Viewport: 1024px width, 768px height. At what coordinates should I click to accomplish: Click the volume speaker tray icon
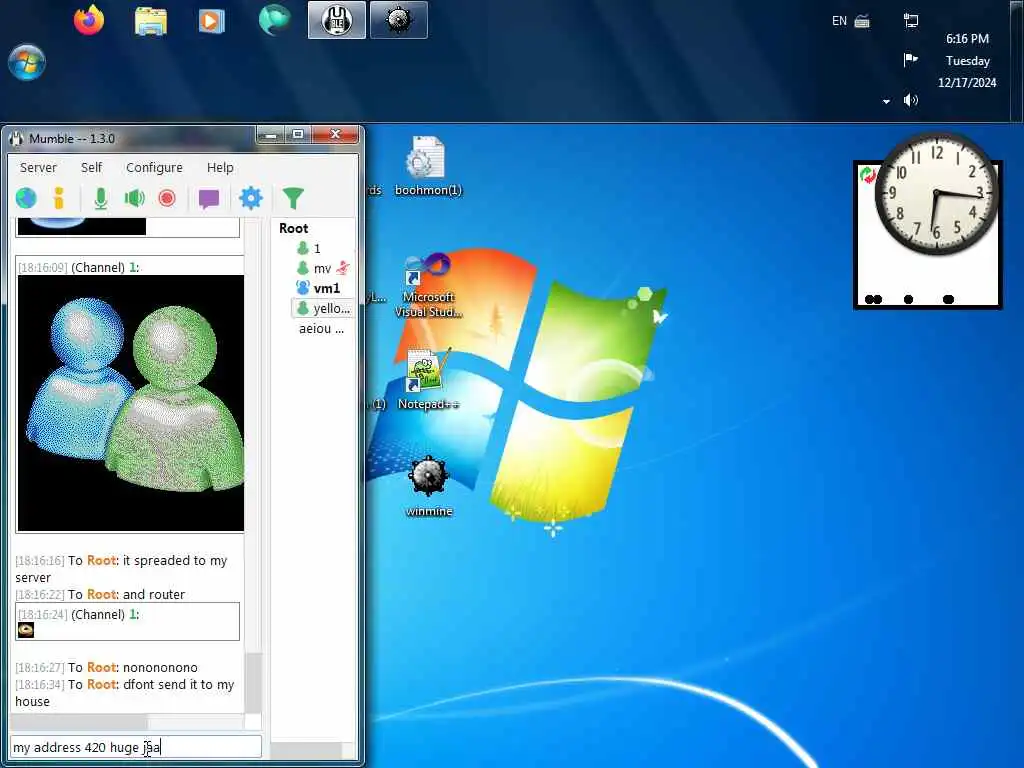(x=910, y=100)
